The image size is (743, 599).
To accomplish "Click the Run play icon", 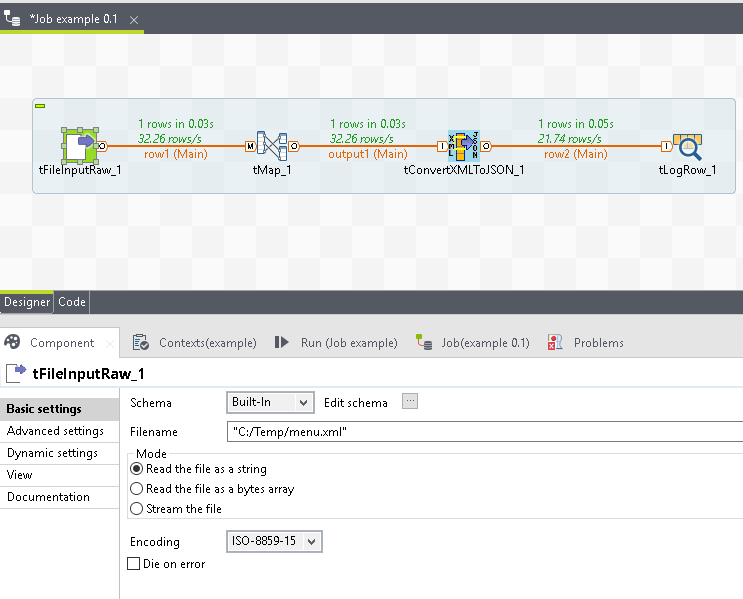I will (282, 342).
